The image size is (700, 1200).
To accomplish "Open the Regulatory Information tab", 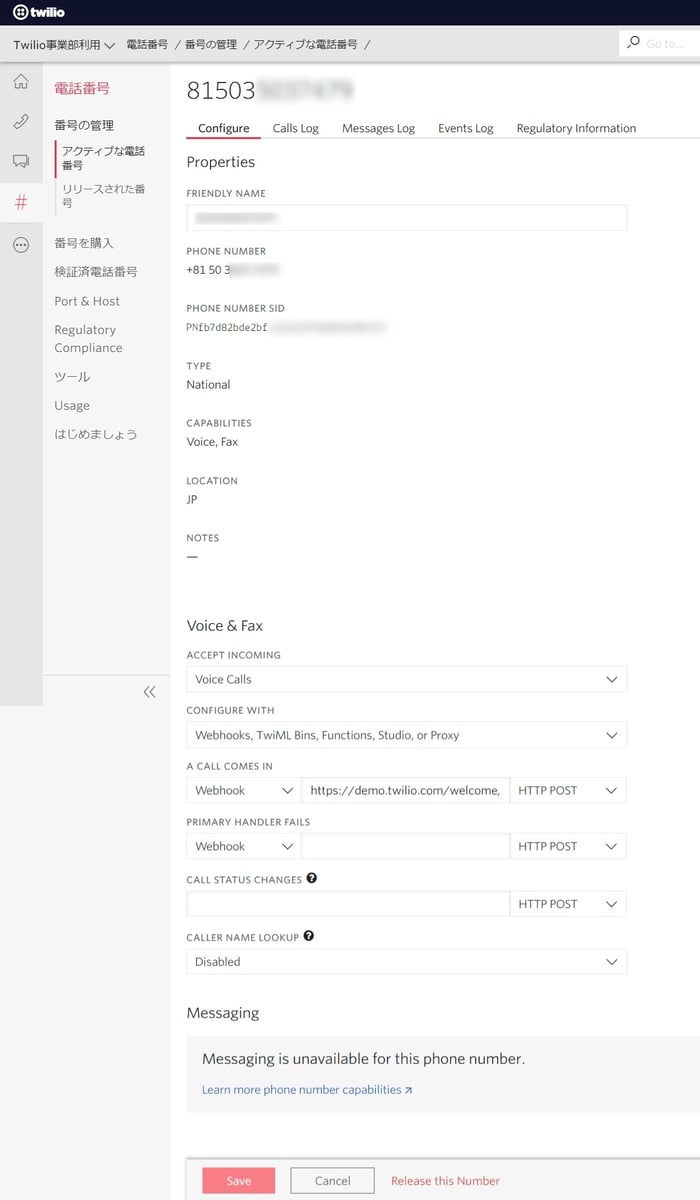I will (576, 128).
